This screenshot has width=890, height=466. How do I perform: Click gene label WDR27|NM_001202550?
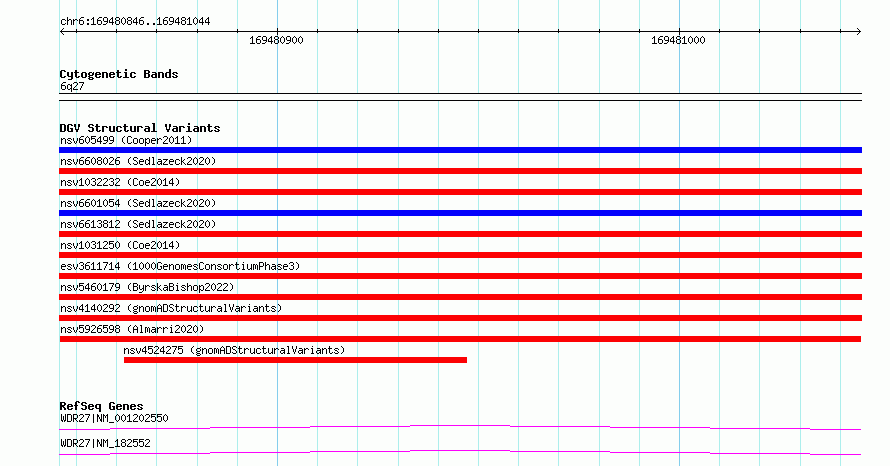click(x=114, y=418)
